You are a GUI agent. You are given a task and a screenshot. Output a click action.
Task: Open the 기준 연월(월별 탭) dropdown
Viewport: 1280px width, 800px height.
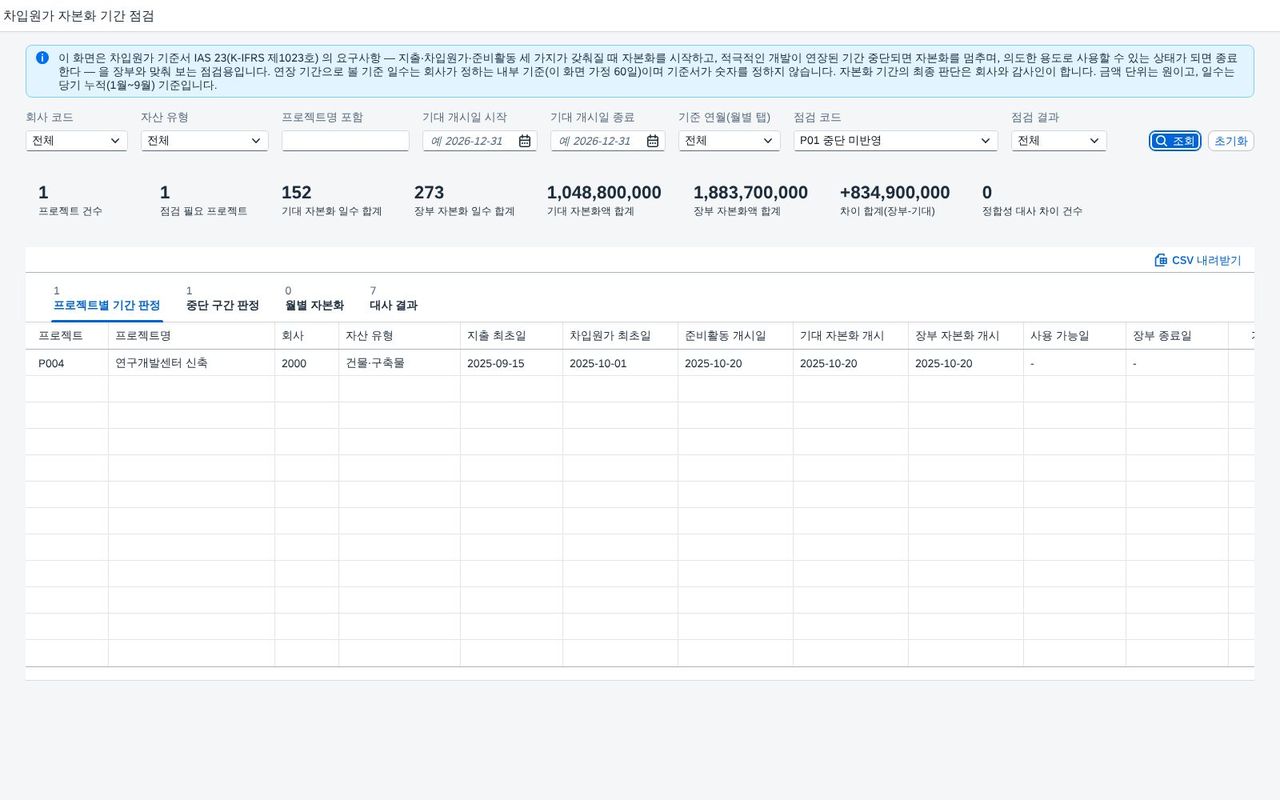click(x=729, y=141)
